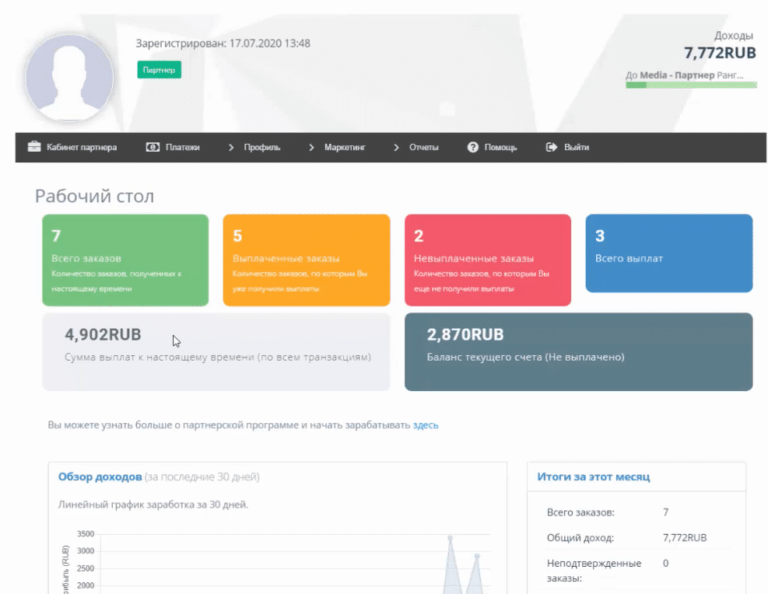Click the Обзор доходов chart heading

coord(100,477)
